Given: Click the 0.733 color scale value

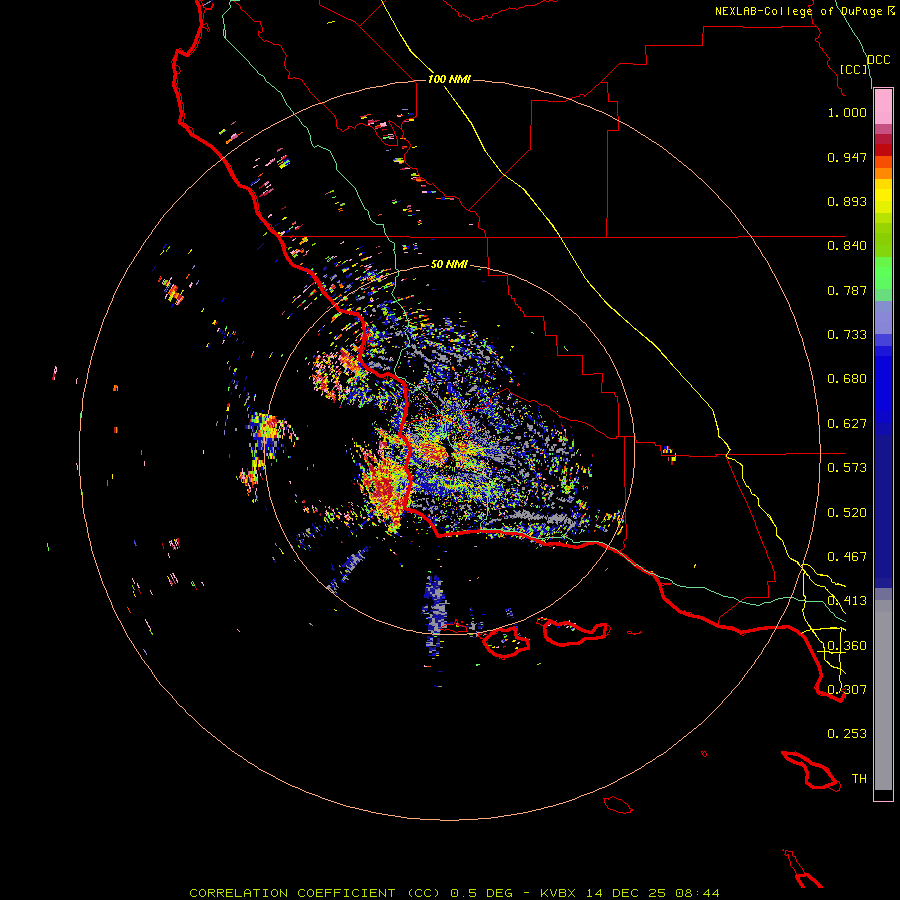Looking at the screenshot, I should point(847,335).
